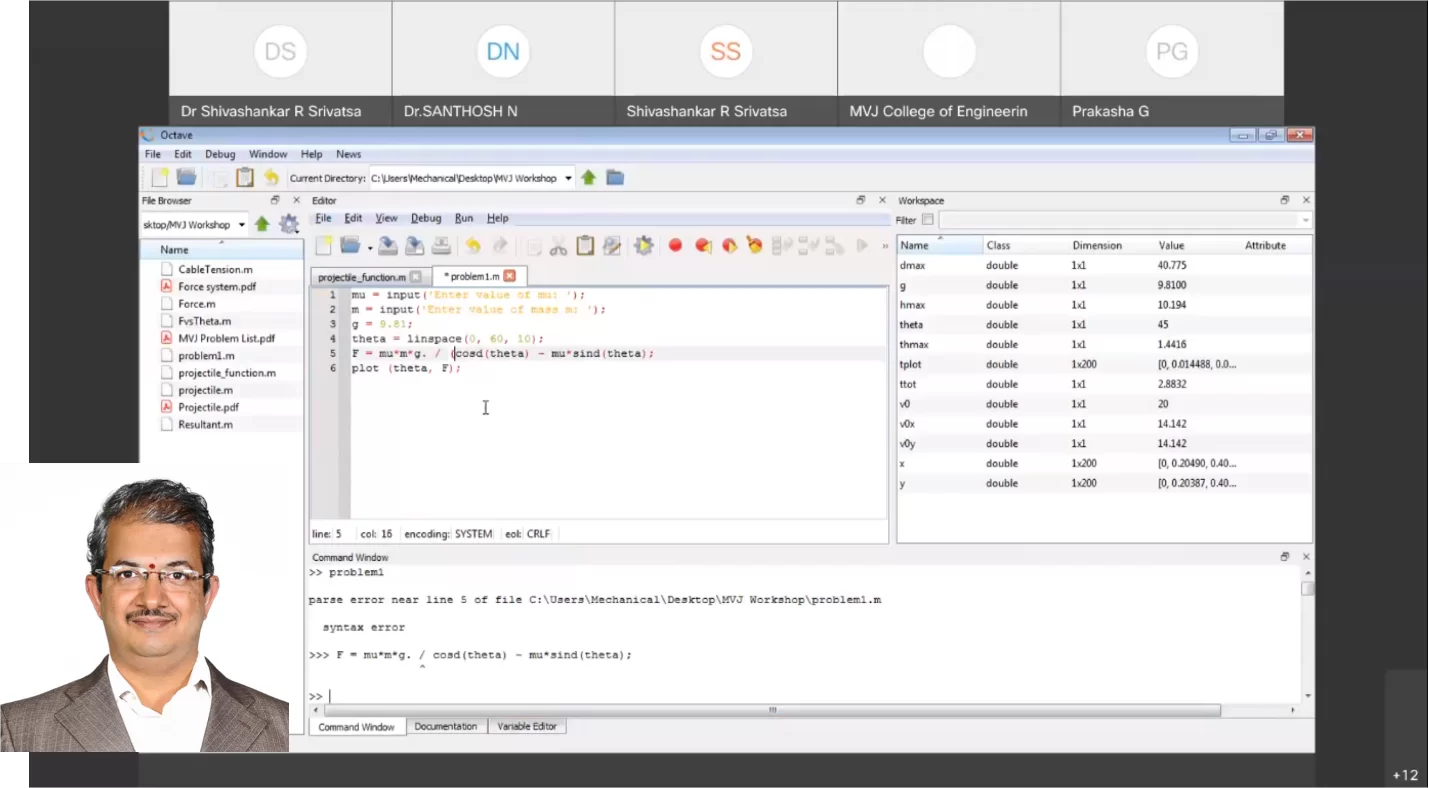This screenshot has height=788, width=1429.
Task: Sort Workspace by Class column header
Action: (1025, 245)
